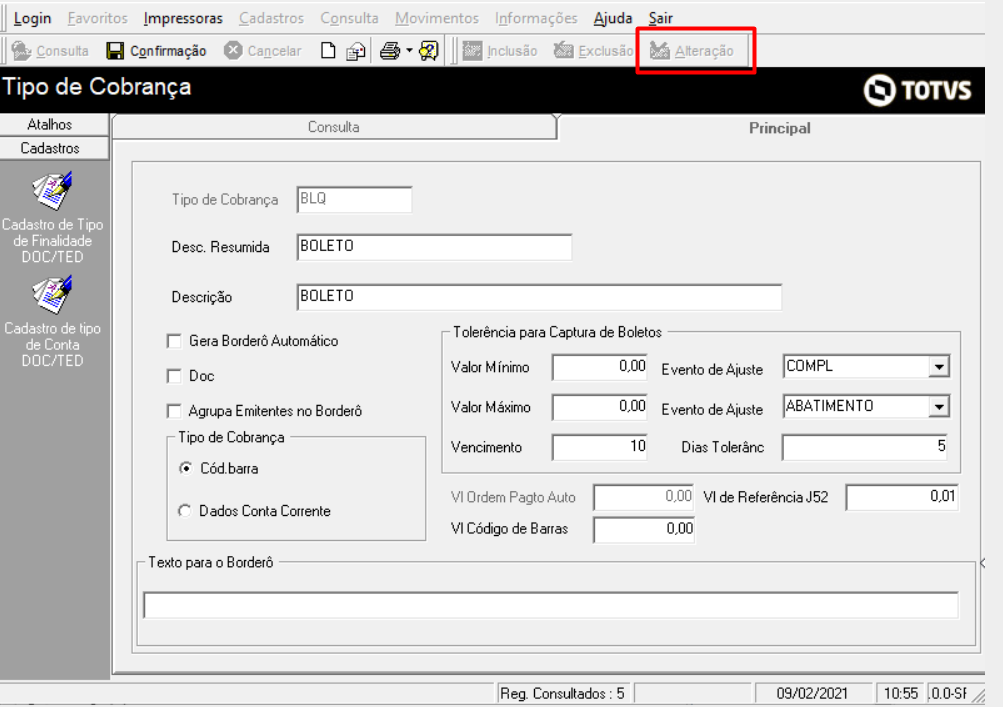1003x707 pixels.
Task: Open Cadastro de tipo de Conta DOC/TED
Action: tap(52, 322)
